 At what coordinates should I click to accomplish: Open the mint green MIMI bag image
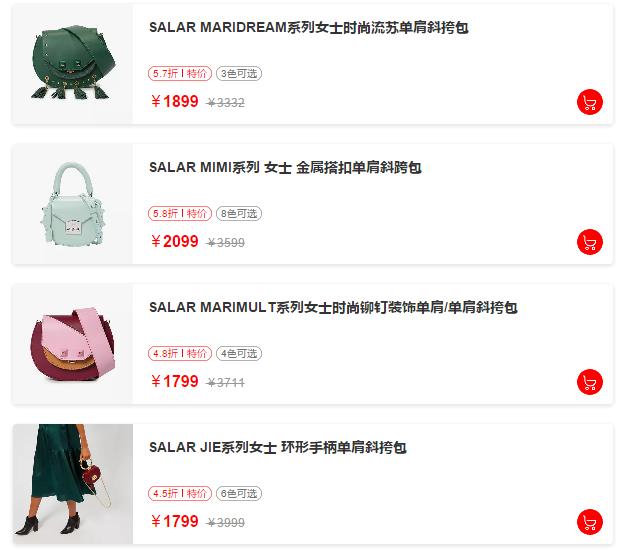tap(73, 204)
